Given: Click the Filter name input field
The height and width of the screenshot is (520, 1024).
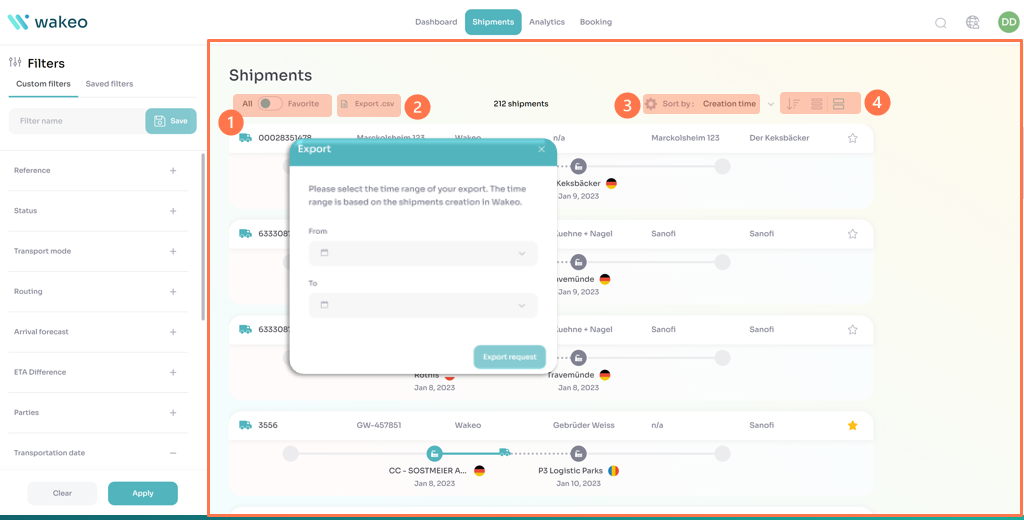Looking at the screenshot, I should tap(76, 121).
